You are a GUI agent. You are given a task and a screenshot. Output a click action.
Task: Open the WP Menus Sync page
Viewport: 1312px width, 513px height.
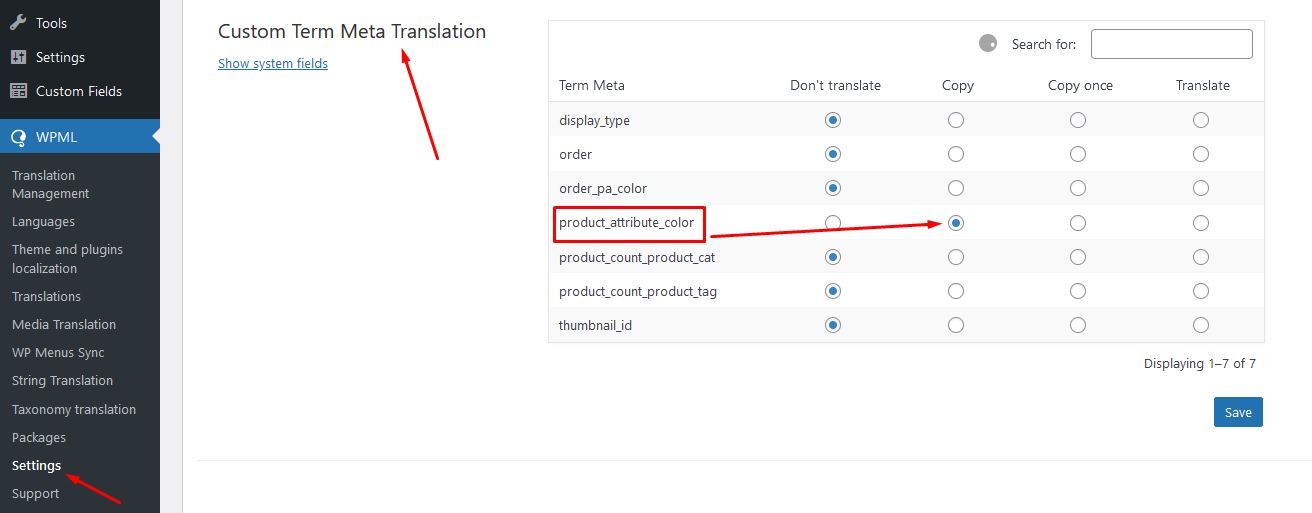coord(58,352)
